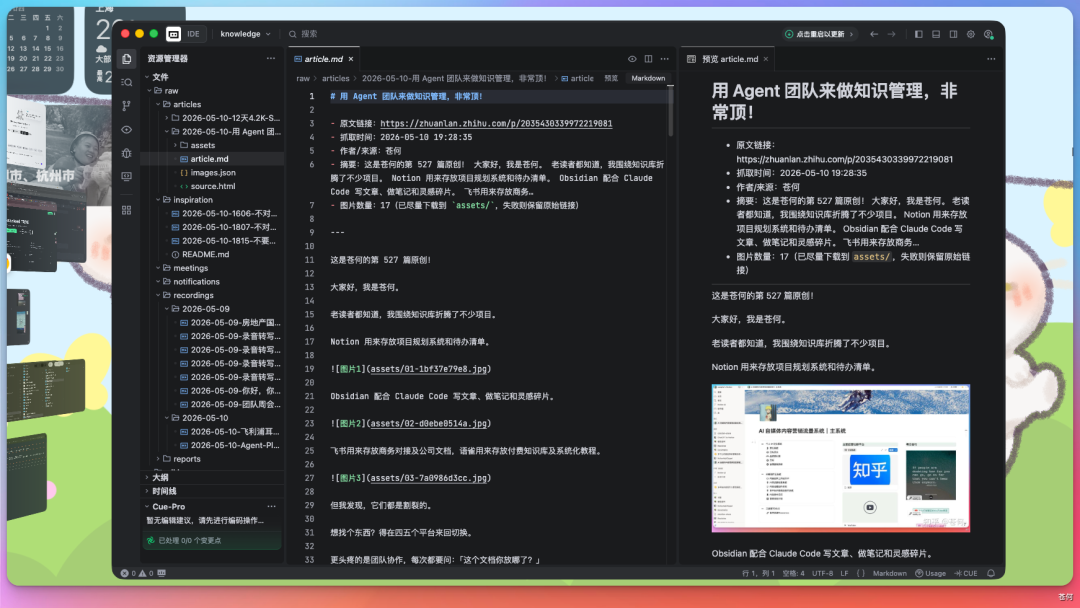Expand the 大纲 outline section

tap(214, 477)
